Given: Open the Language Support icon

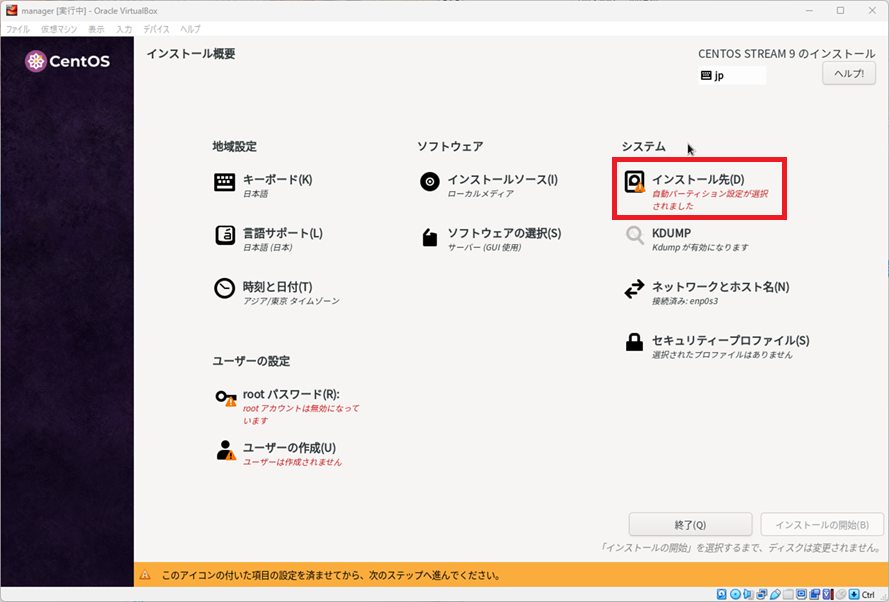Looking at the screenshot, I should 225,235.
